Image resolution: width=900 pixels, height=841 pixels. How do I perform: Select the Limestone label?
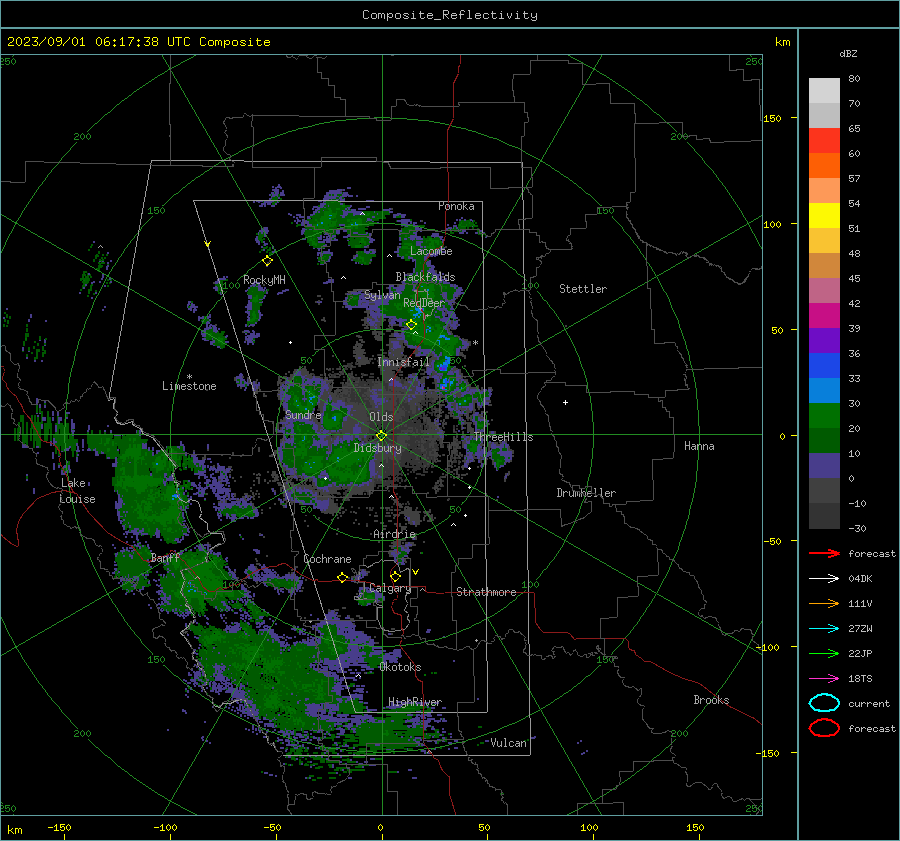tap(189, 386)
